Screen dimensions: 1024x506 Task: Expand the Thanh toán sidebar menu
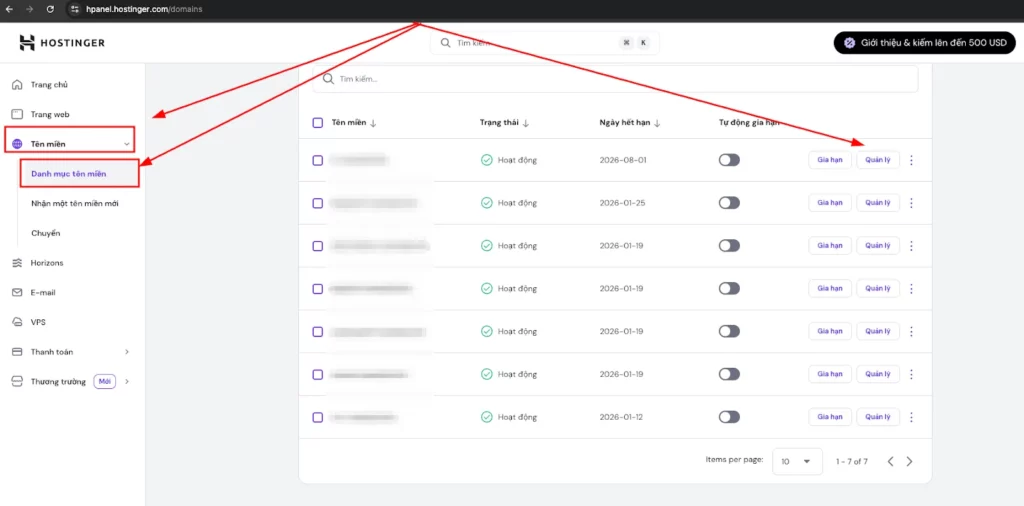pos(126,352)
